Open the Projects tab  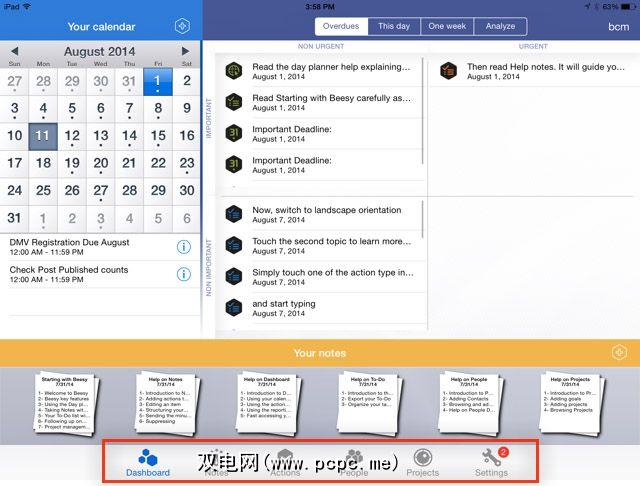[423, 462]
